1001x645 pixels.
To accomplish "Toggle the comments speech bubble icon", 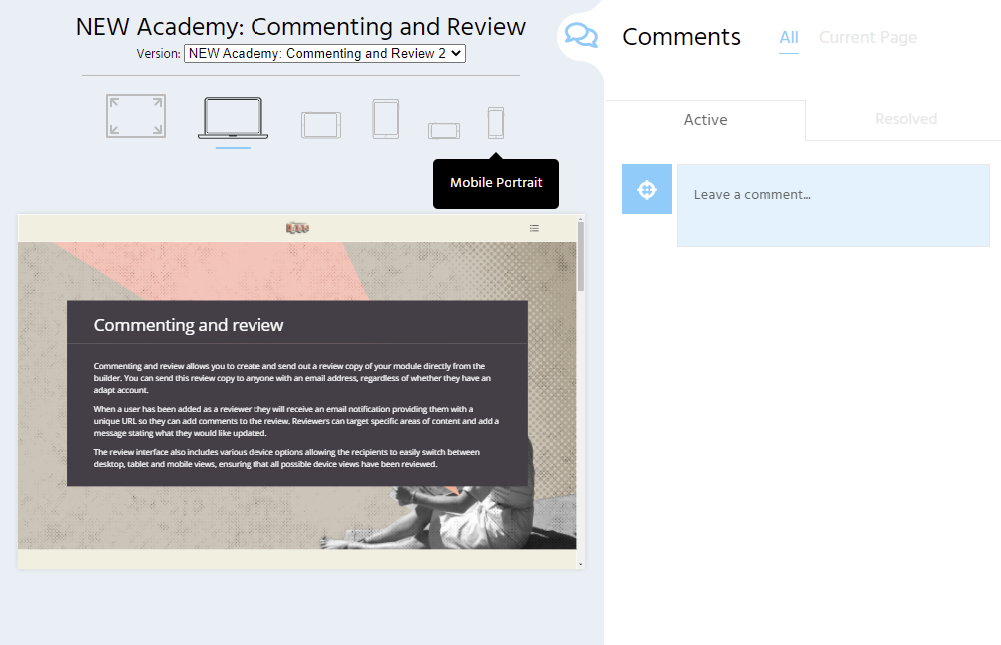I will click(x=581, y=36).
